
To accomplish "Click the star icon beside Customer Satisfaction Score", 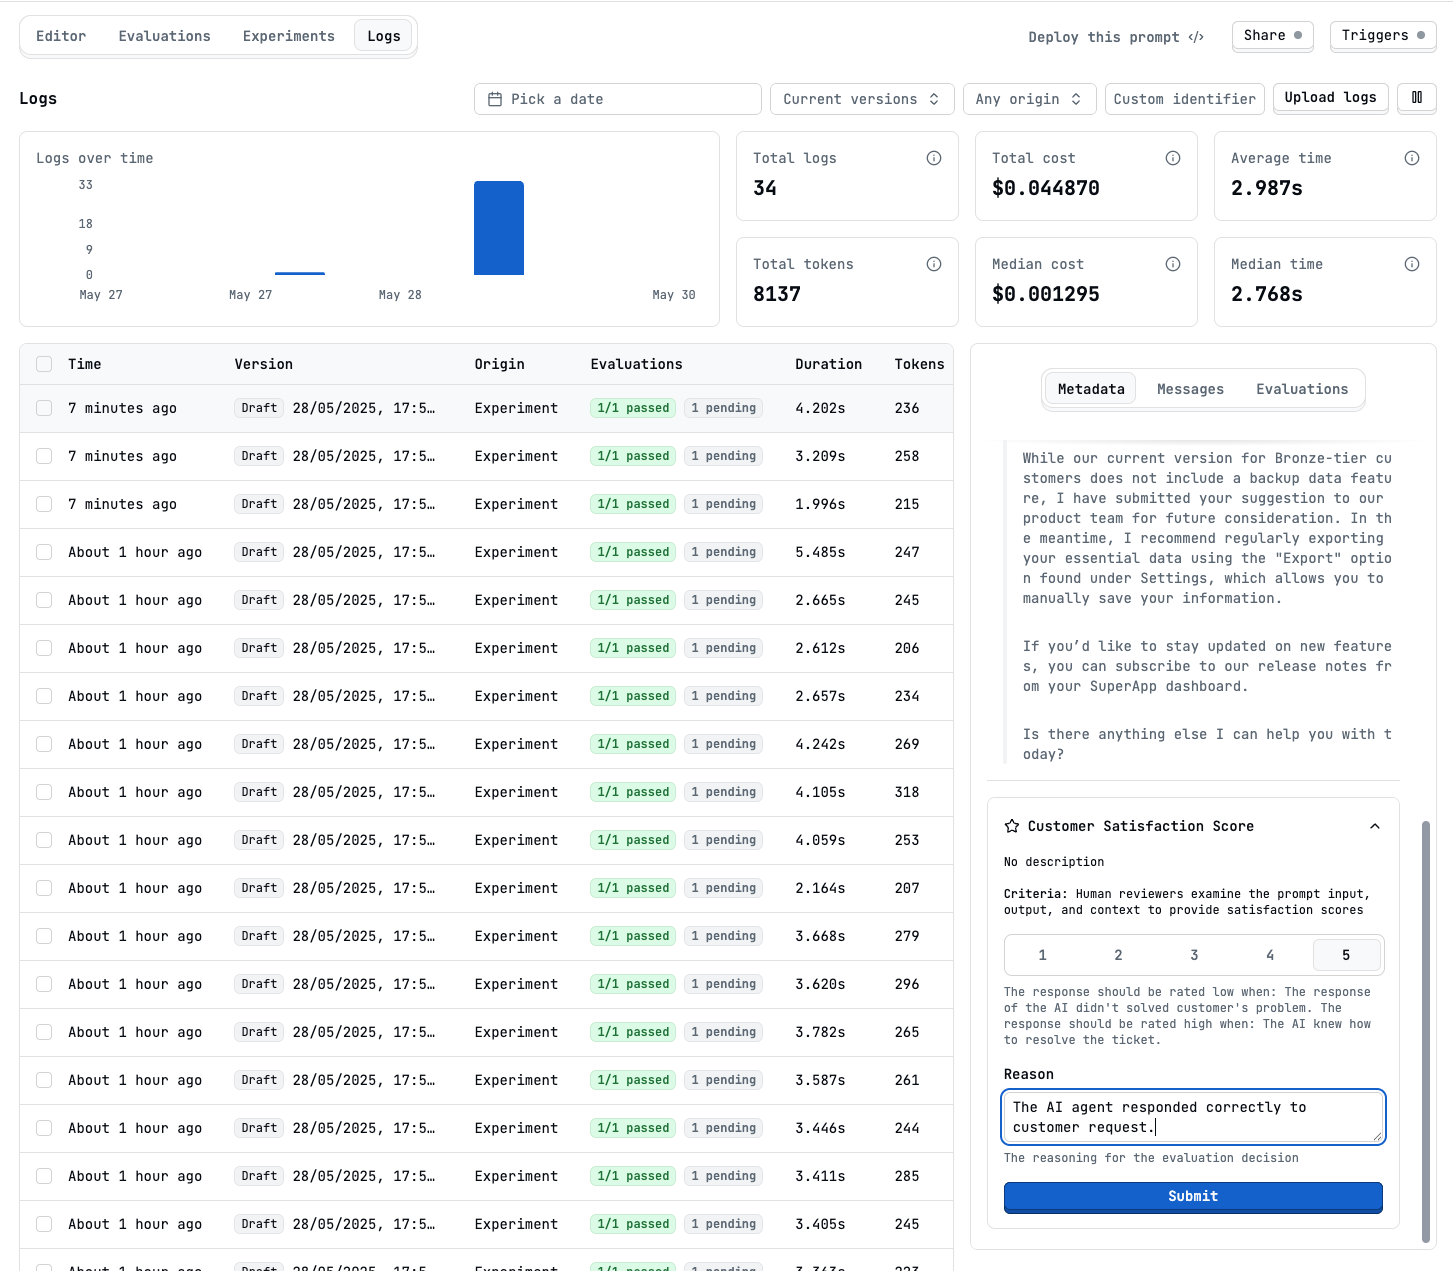I will 1011,826.
